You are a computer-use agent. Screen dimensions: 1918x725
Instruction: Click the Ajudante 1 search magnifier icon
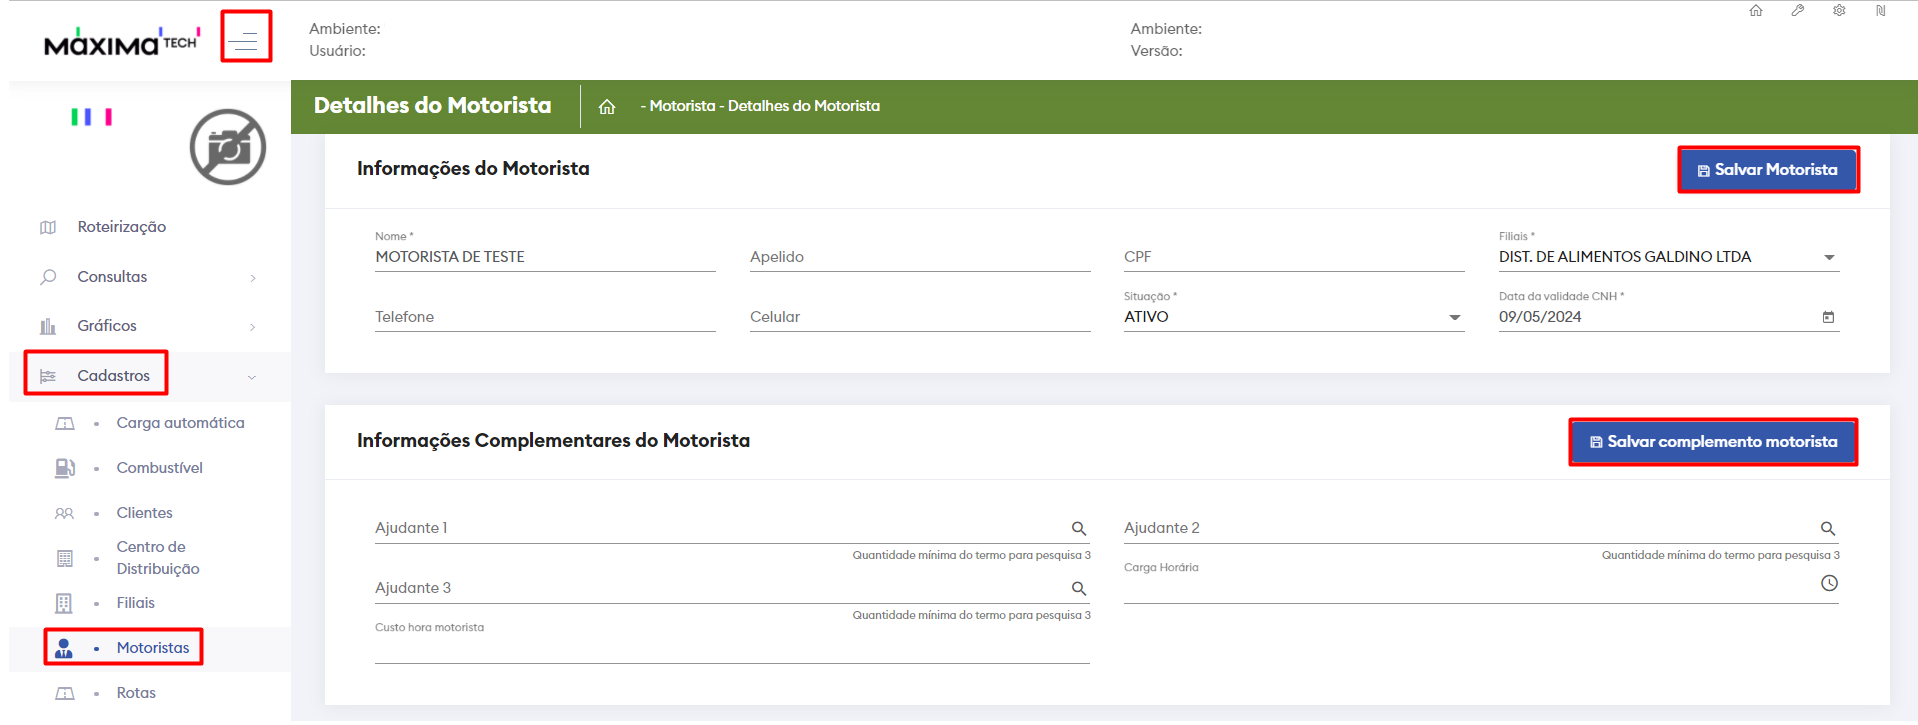[1079, 529]
